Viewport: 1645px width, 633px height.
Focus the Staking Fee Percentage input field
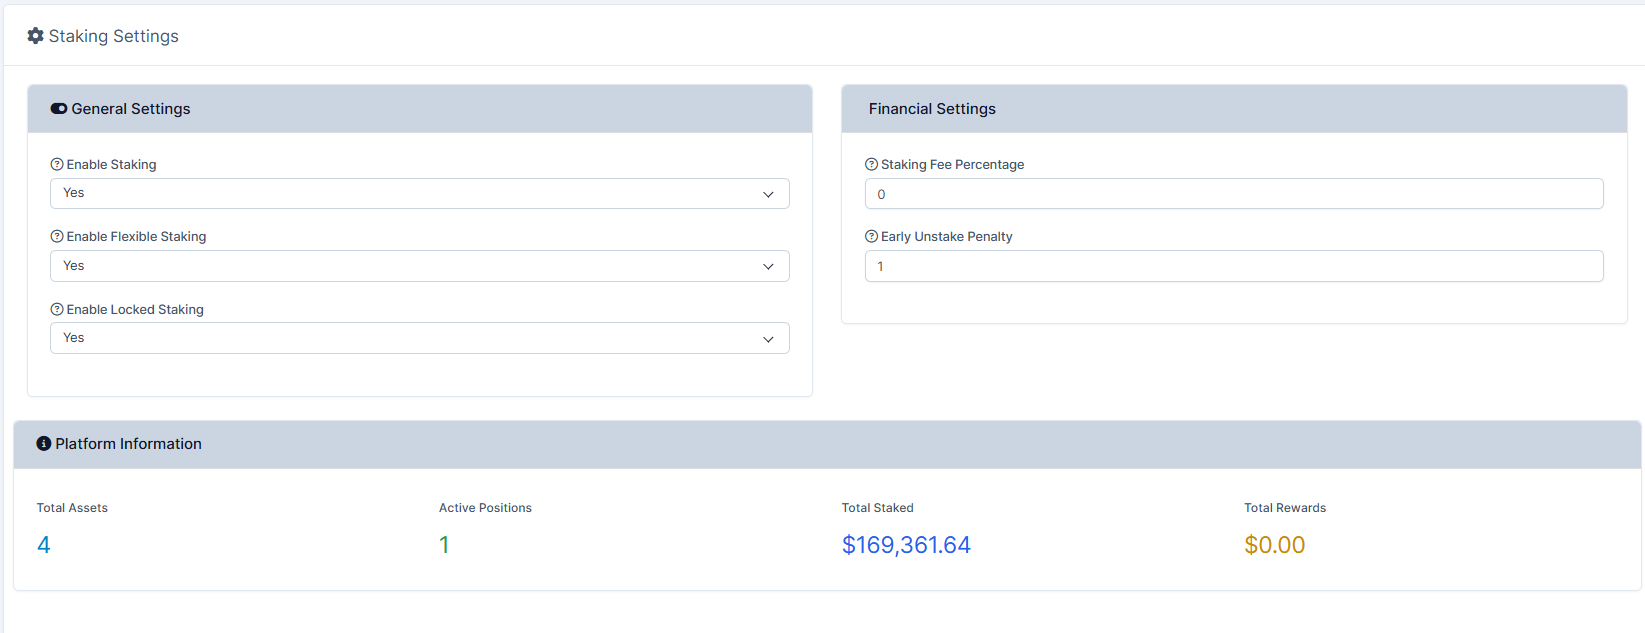click(x=1233, y=194)
